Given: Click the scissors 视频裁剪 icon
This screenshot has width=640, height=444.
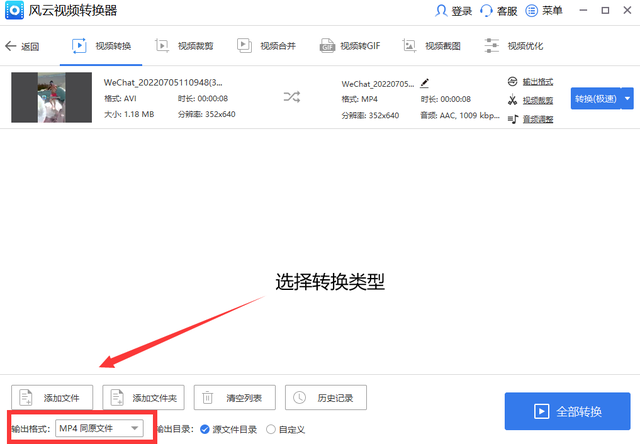Looking at the screenshot, I should pos(512,100).
